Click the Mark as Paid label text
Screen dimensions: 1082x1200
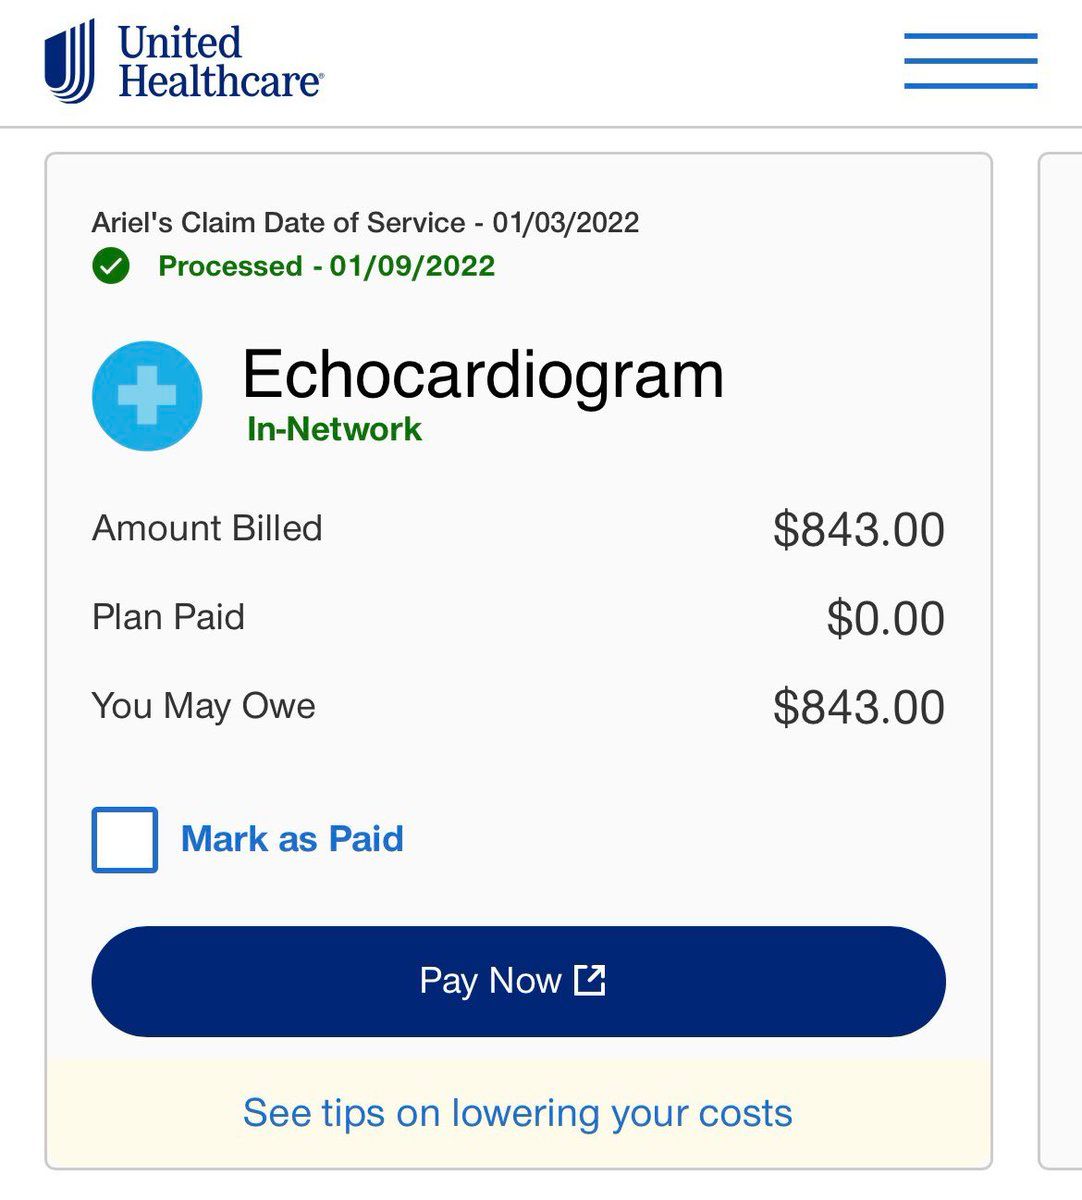click(292, 839)
